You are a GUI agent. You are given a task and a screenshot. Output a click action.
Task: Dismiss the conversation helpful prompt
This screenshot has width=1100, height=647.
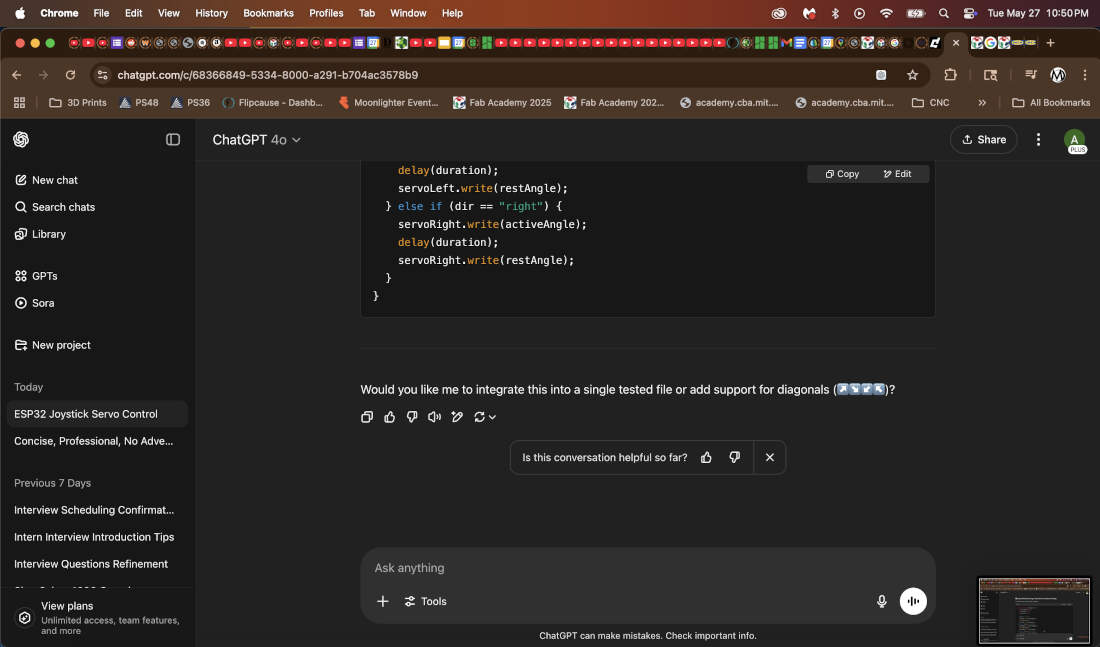[x=770, y=458]
